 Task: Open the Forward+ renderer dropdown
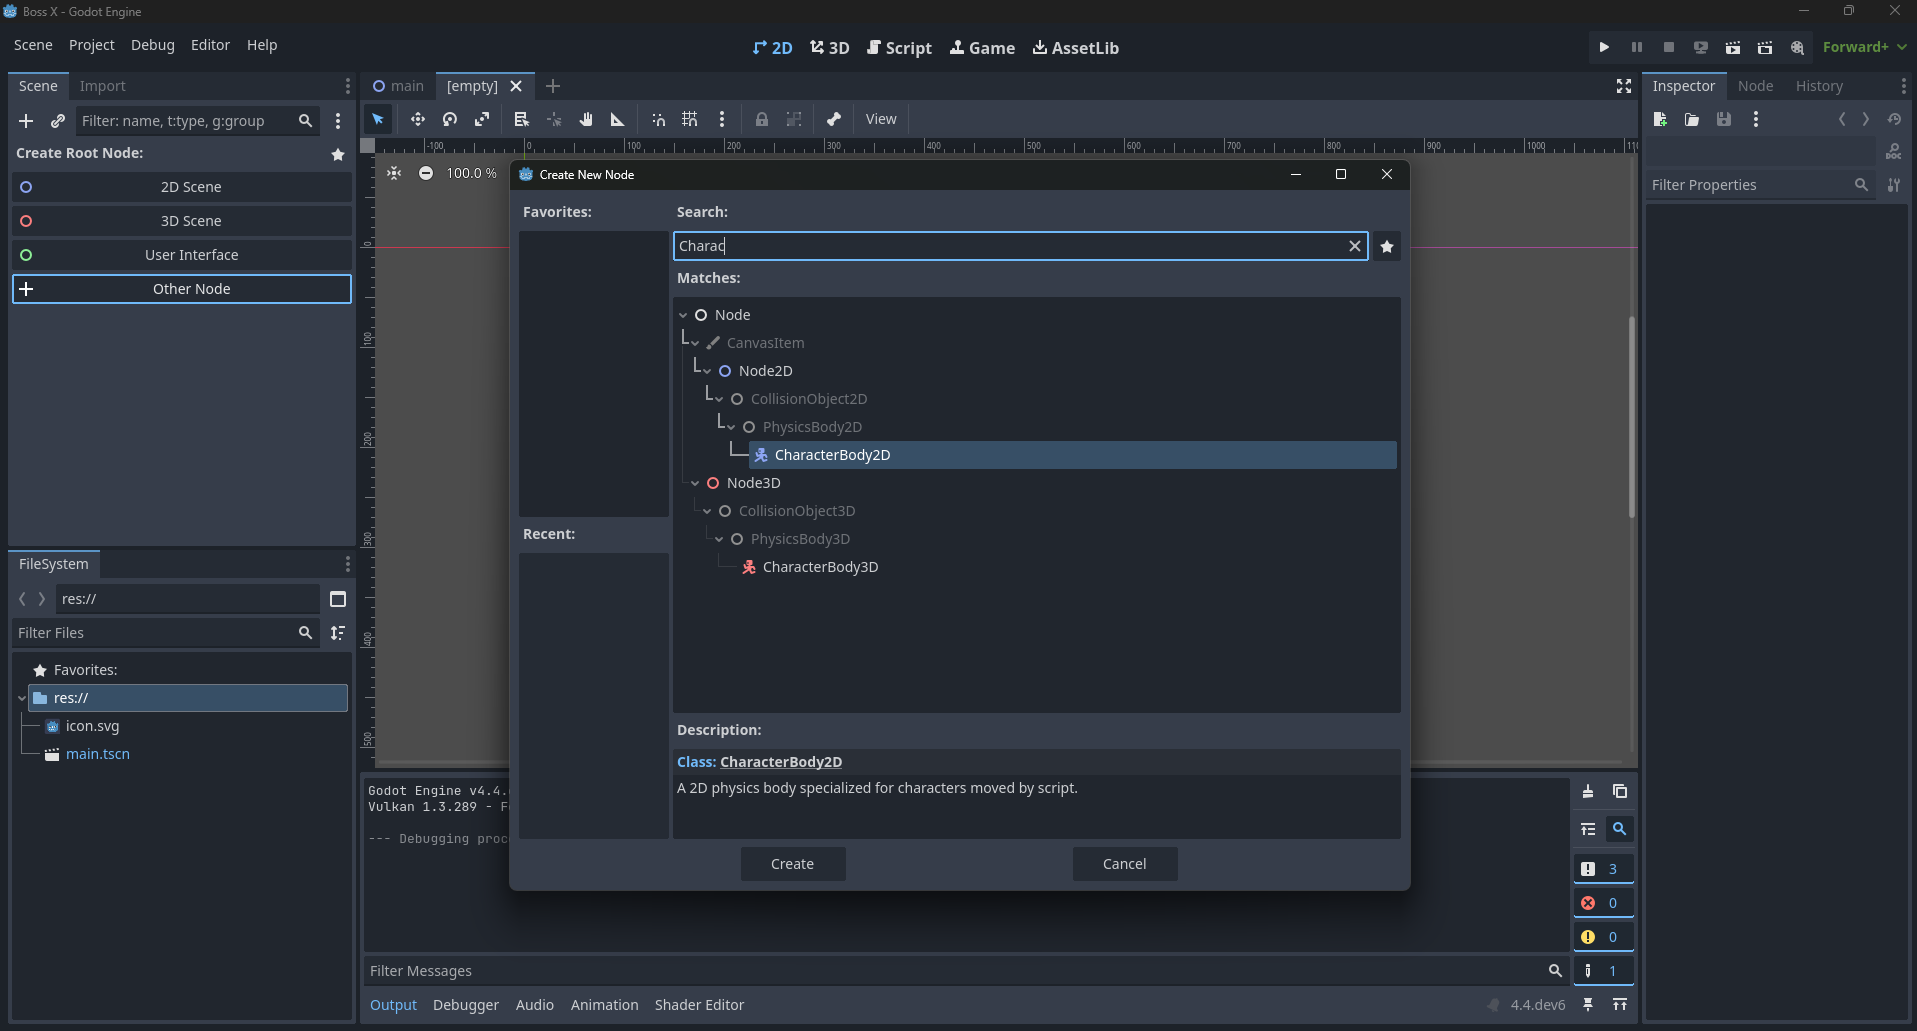pyautogui.click(x=1864, y=47)
